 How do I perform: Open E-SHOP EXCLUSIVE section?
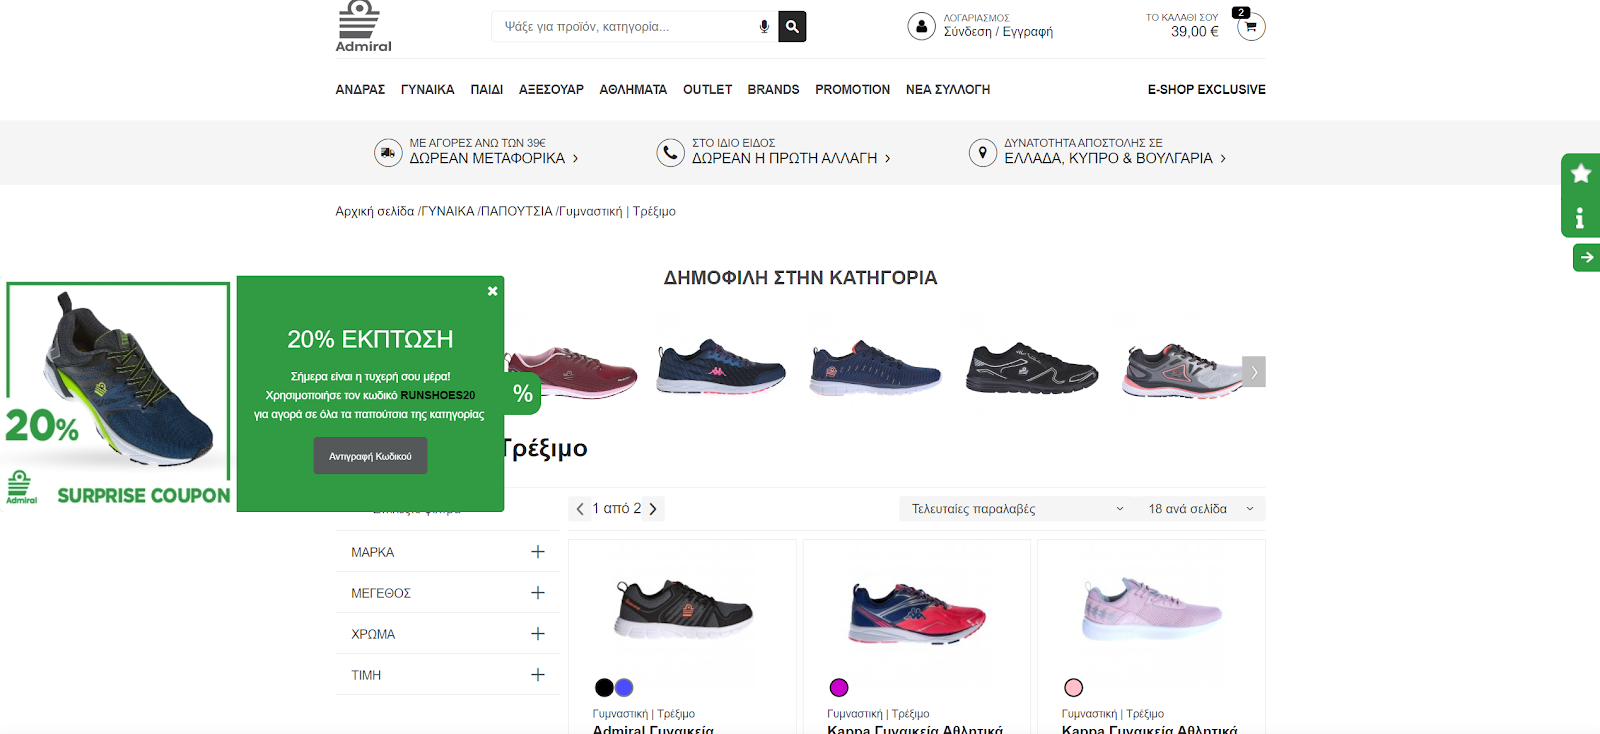click(x=1206, y=89)
